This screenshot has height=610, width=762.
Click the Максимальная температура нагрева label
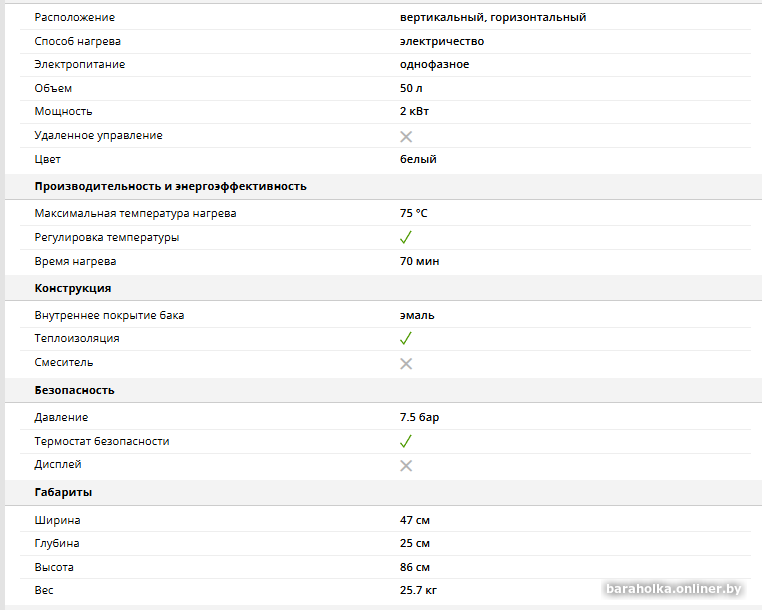[135, 213]
